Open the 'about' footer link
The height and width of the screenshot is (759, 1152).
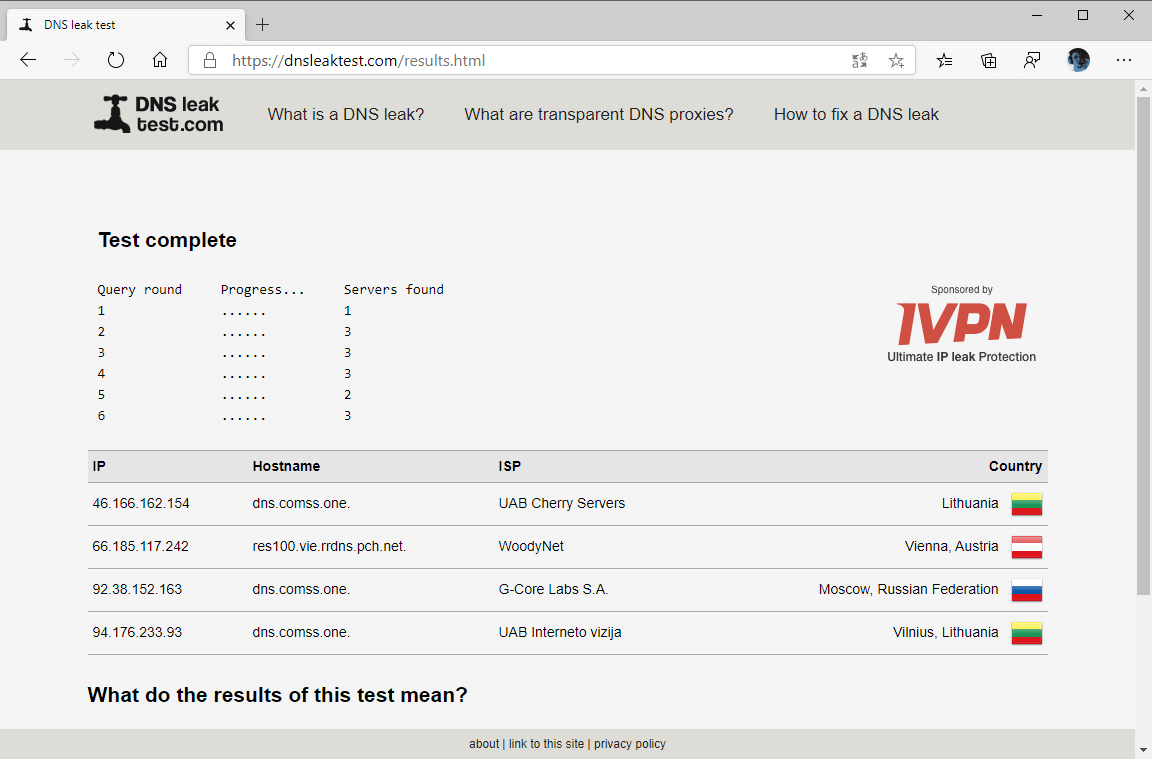[483, 744]
